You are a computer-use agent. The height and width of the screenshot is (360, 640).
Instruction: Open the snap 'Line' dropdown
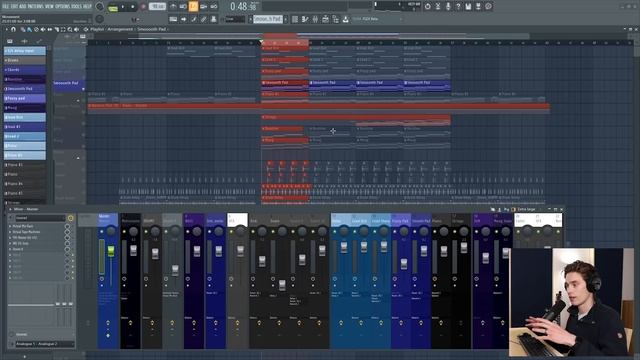[x=235, y=19]
